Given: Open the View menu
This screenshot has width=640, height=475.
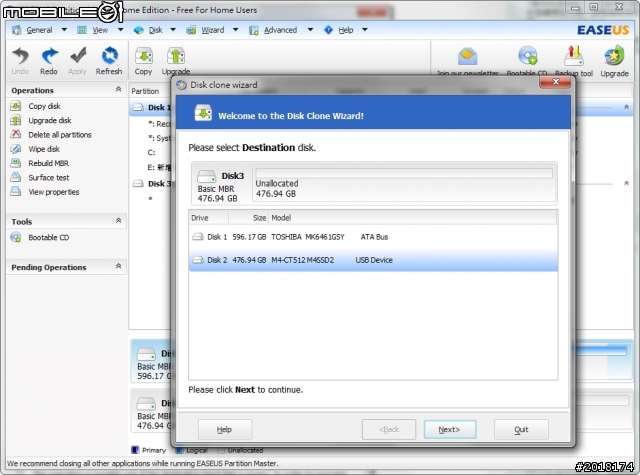Looking at the screenshot, I should 100,30.
